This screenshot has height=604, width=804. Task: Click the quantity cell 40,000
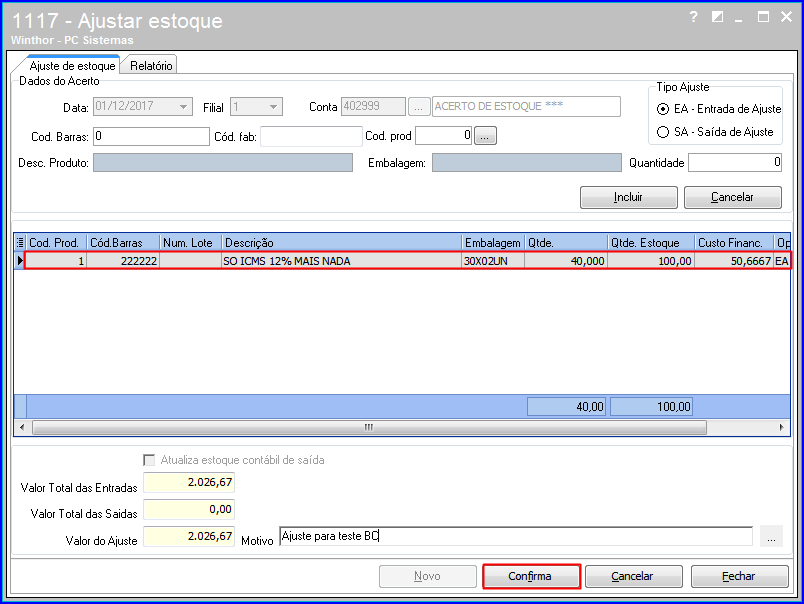point(566,261)
